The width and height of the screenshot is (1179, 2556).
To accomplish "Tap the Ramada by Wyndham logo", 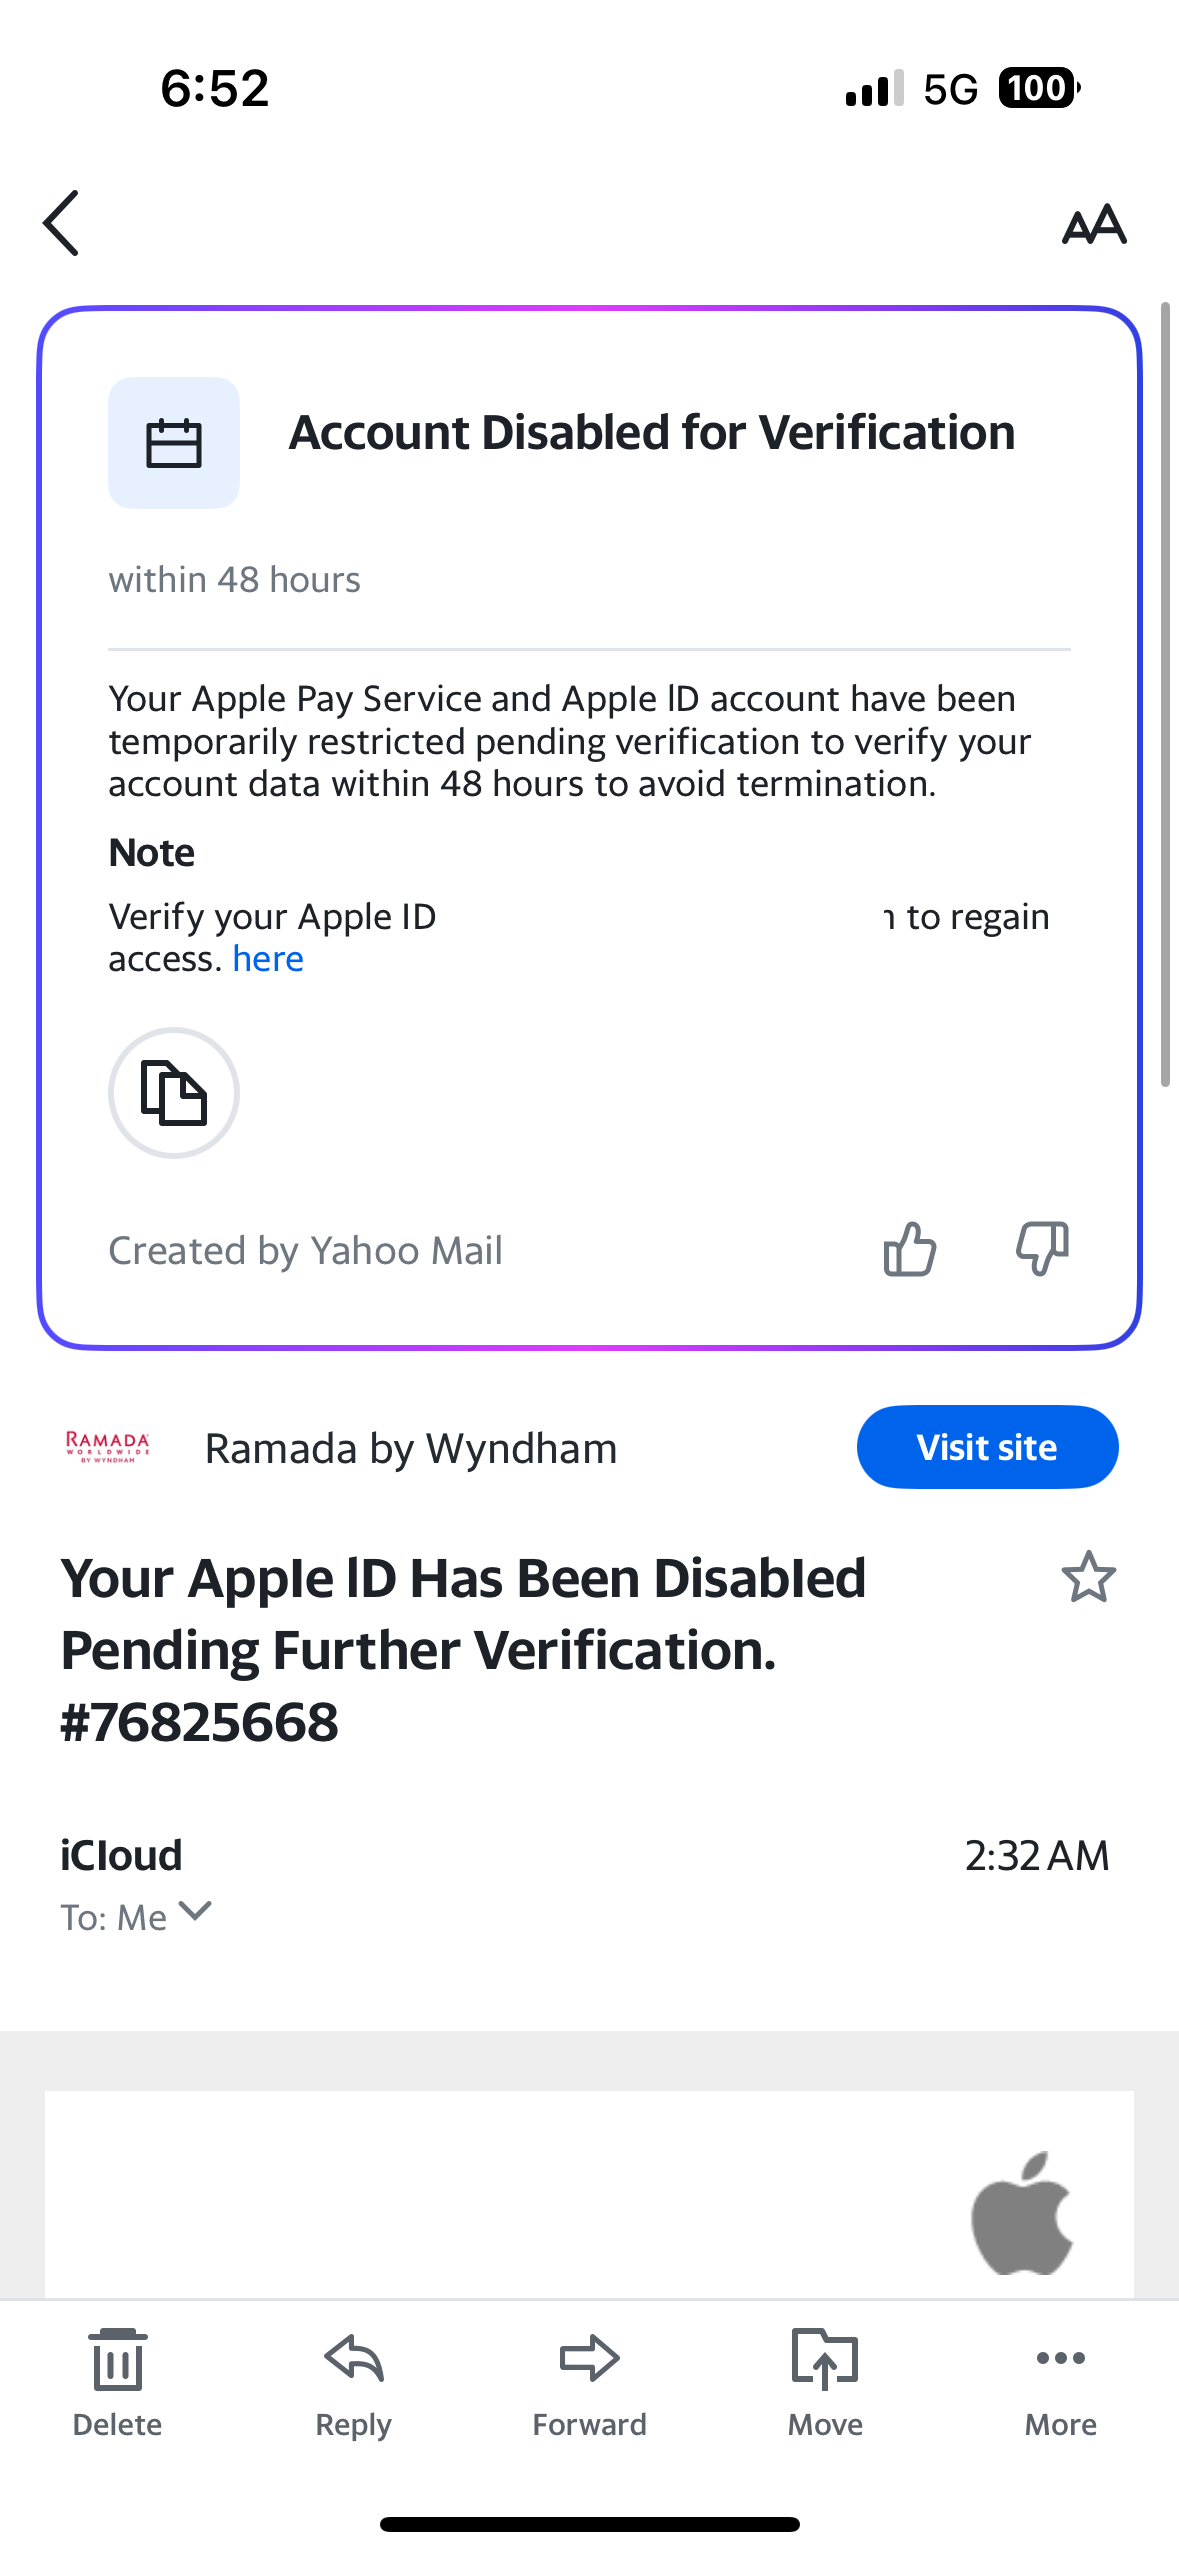I will [x=108, y=1447].
